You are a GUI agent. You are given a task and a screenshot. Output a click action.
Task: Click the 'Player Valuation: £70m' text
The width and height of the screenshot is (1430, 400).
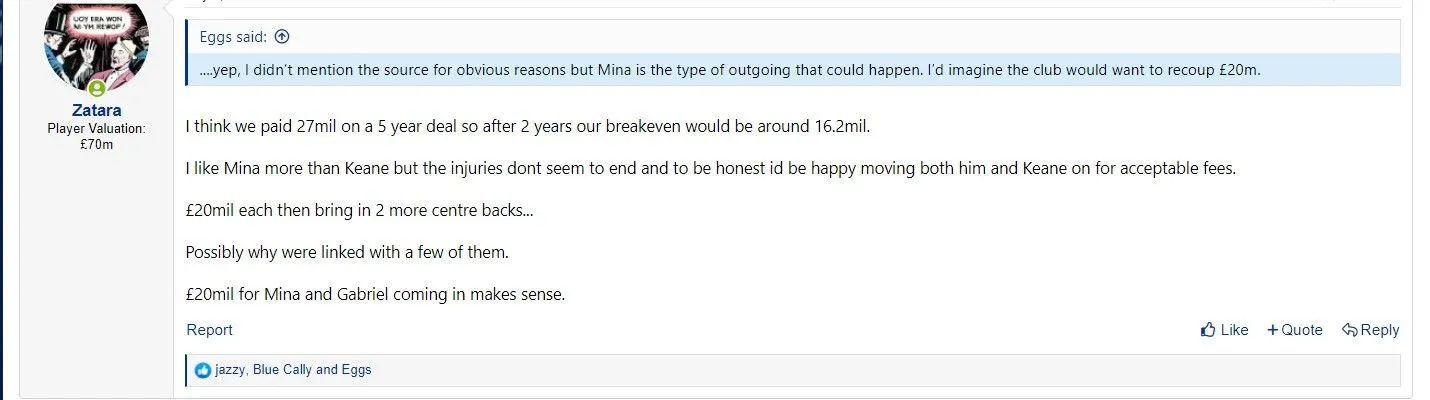tap(96, 137)
